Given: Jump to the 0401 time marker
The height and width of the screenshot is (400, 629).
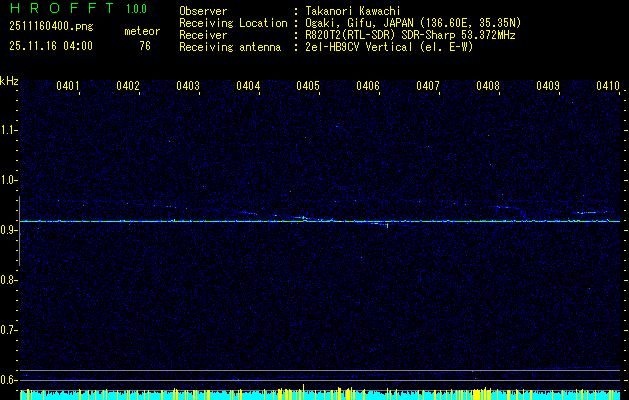Looking at the screenshot, I should pyautogui.click(x=68, y=86).
